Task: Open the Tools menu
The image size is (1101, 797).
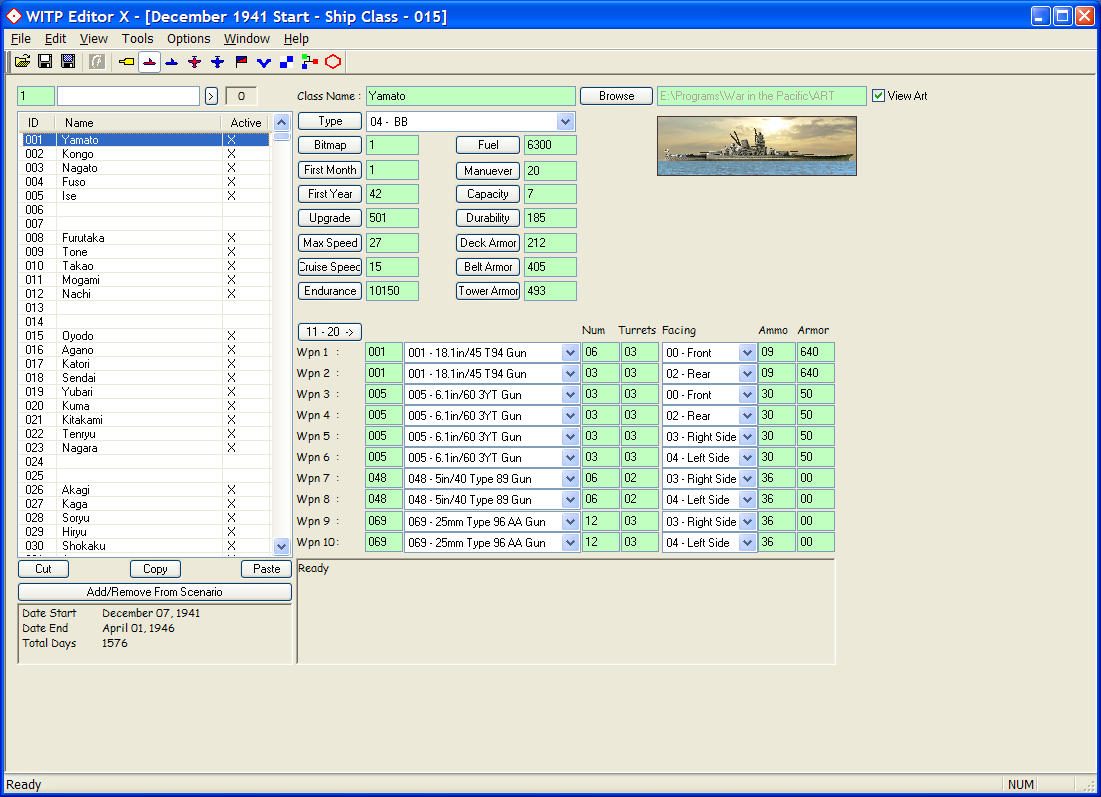Action: [137, 39]
